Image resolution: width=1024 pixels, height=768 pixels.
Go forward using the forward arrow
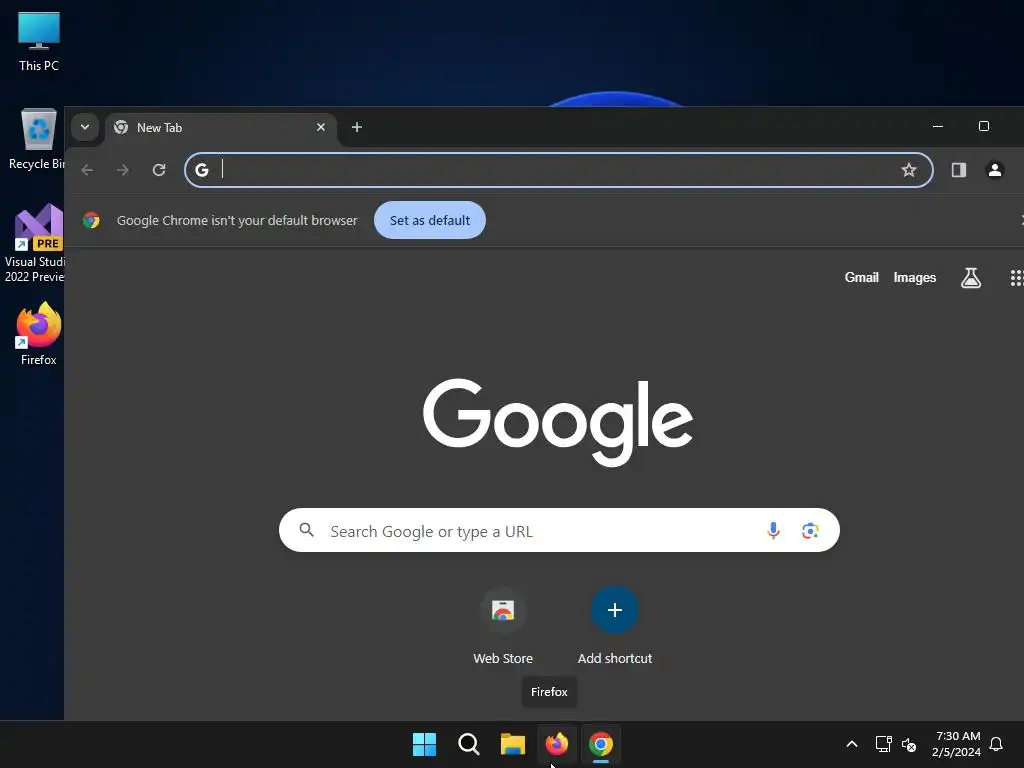pyautogui.click(x=123, y=170)
